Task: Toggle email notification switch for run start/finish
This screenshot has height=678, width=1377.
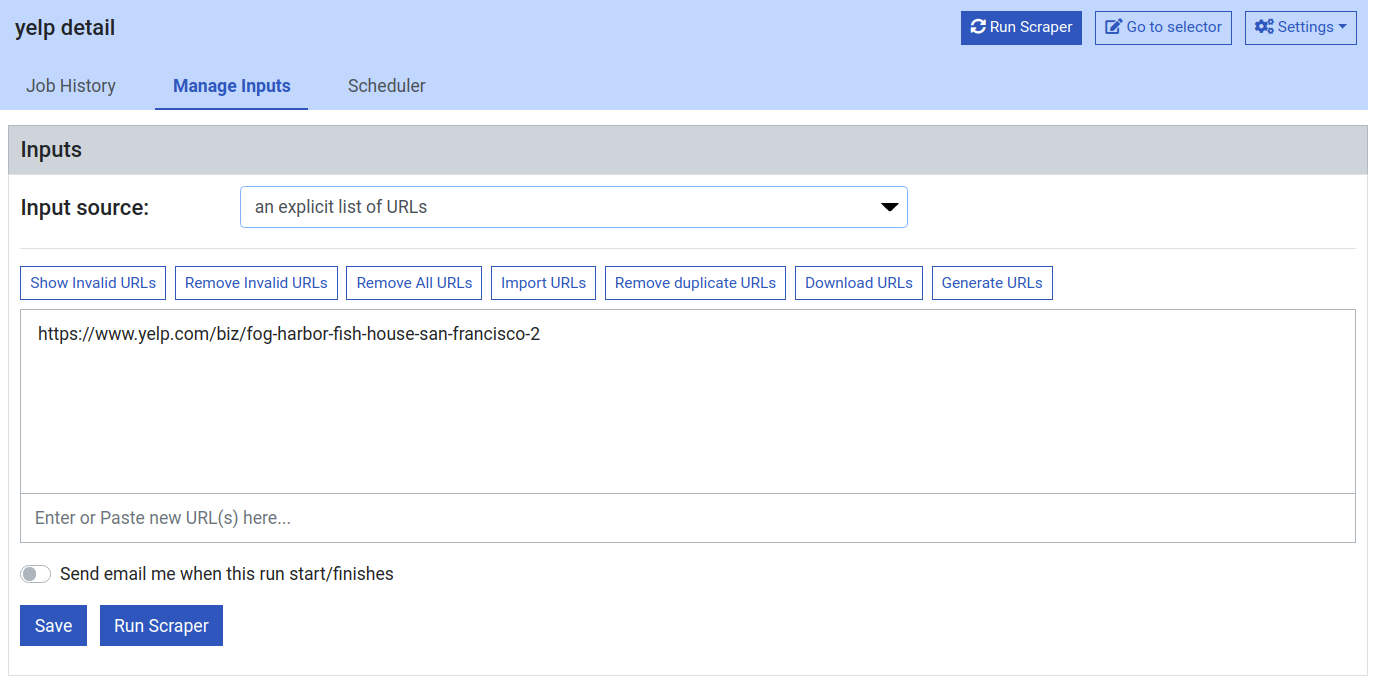Action: [x=36, y=574]
